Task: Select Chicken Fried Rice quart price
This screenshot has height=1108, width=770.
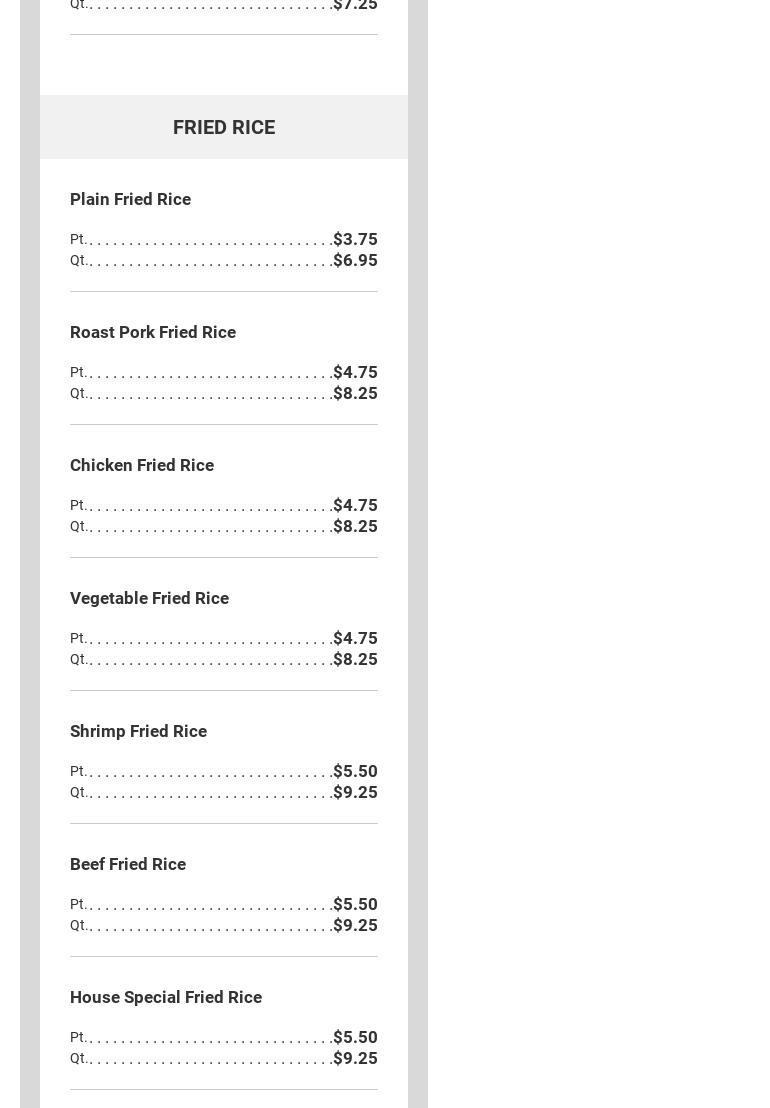Action: click(355, 526)
